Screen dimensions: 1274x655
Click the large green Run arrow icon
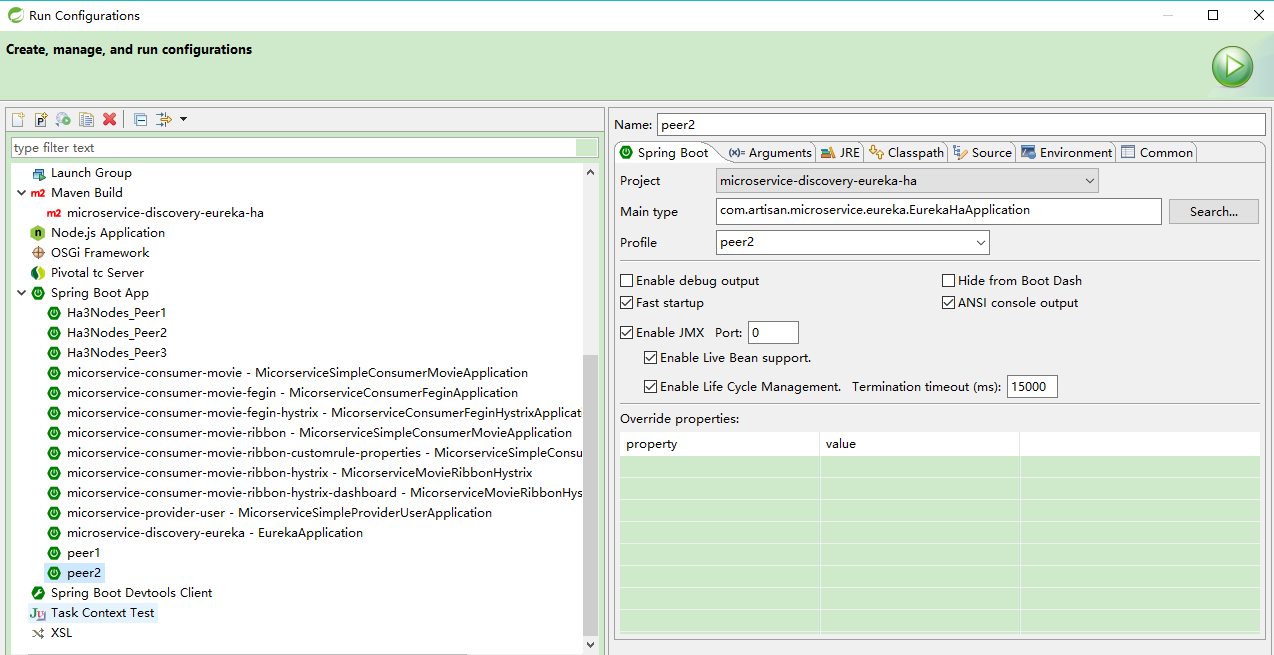point(1232,67)
